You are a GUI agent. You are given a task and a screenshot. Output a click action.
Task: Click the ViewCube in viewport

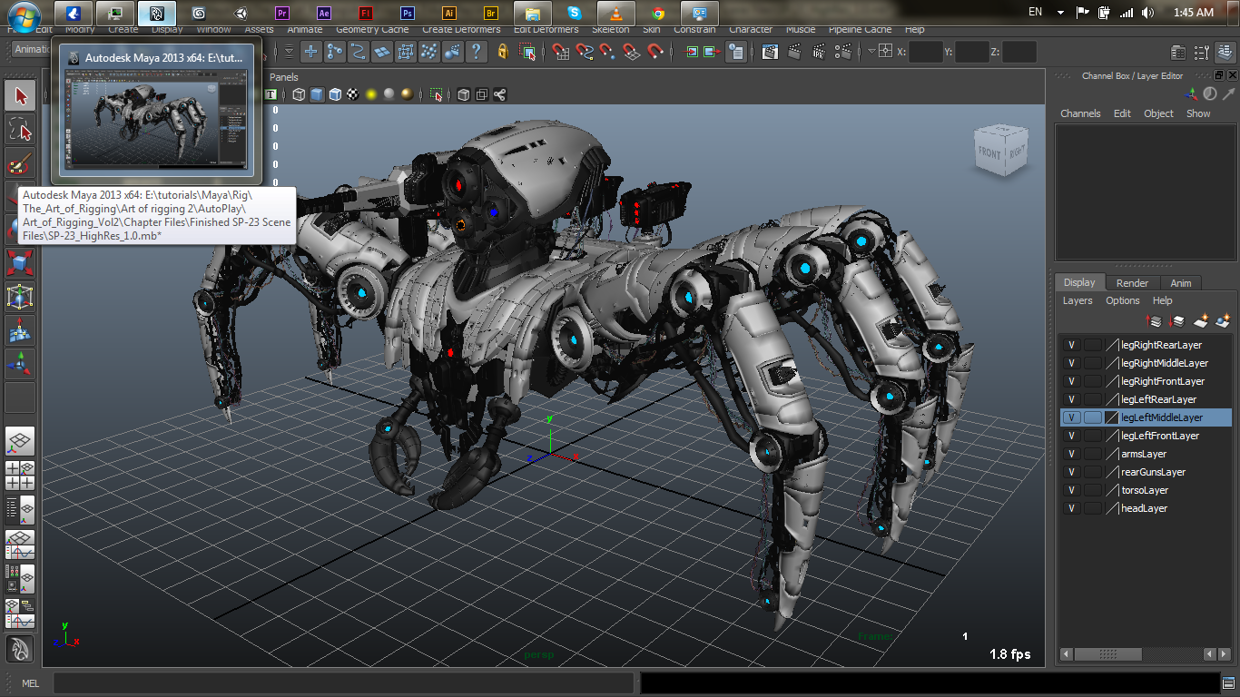[x=1001, y=151]
